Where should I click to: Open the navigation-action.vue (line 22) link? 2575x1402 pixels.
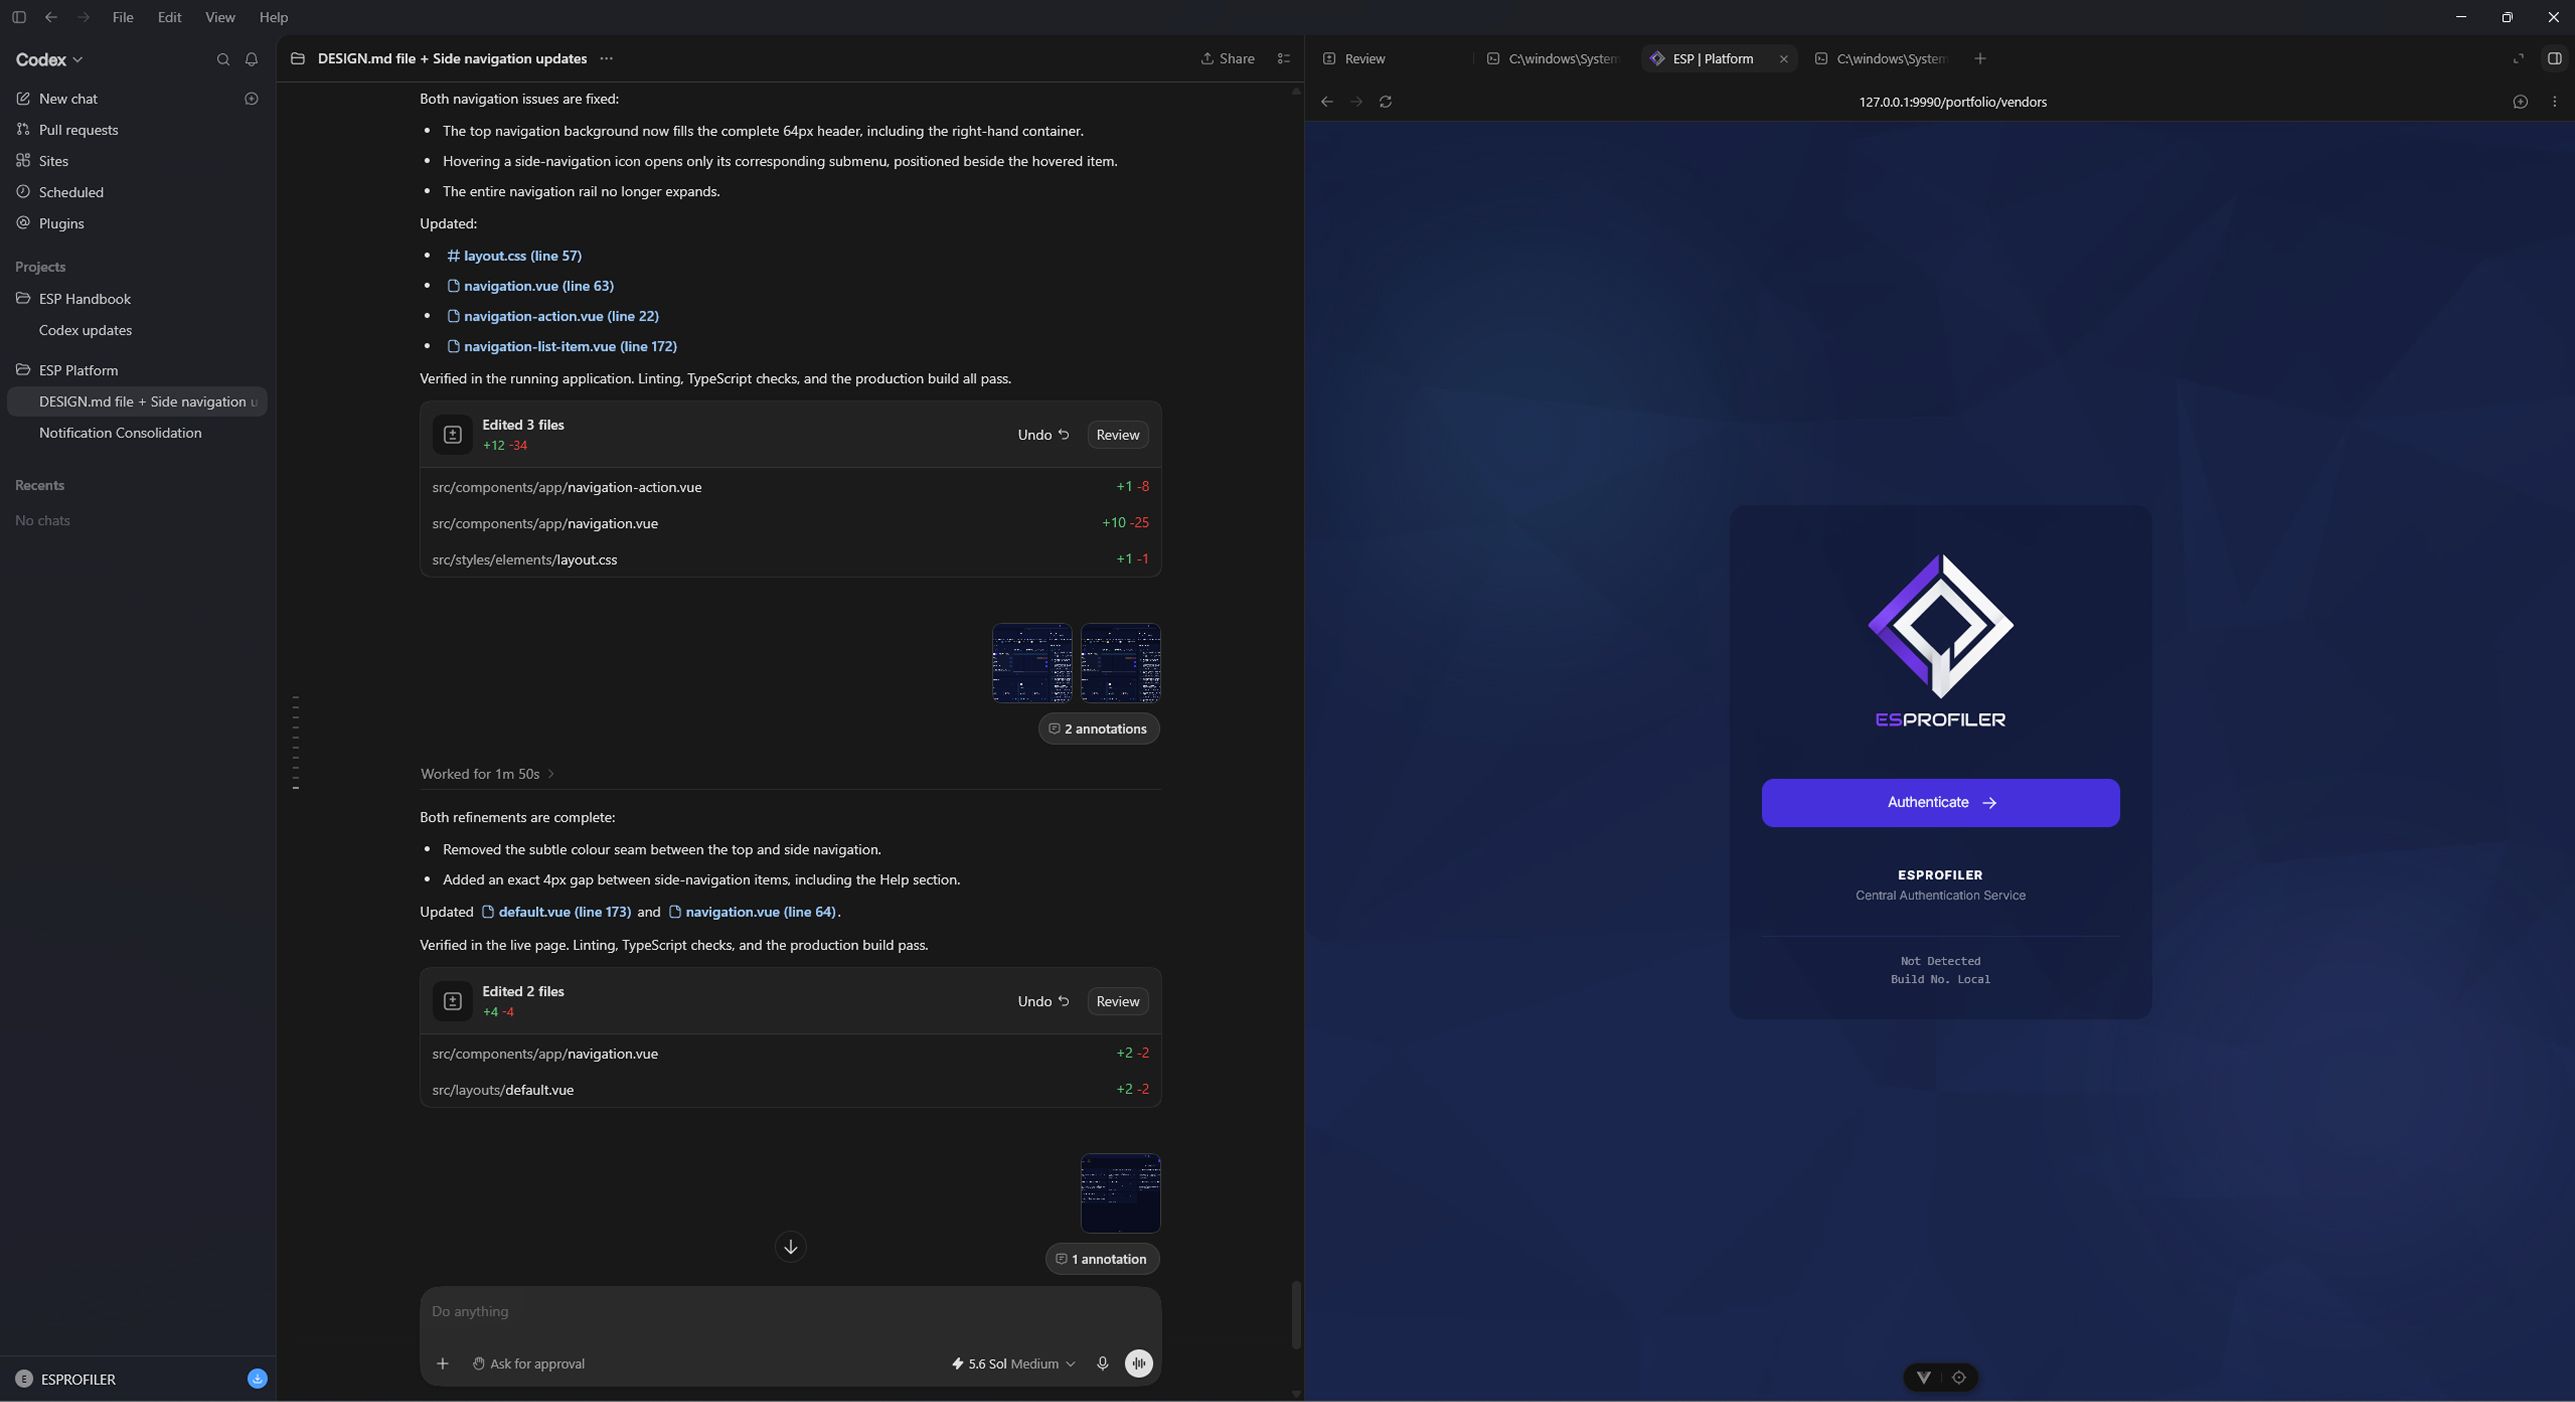552,316
